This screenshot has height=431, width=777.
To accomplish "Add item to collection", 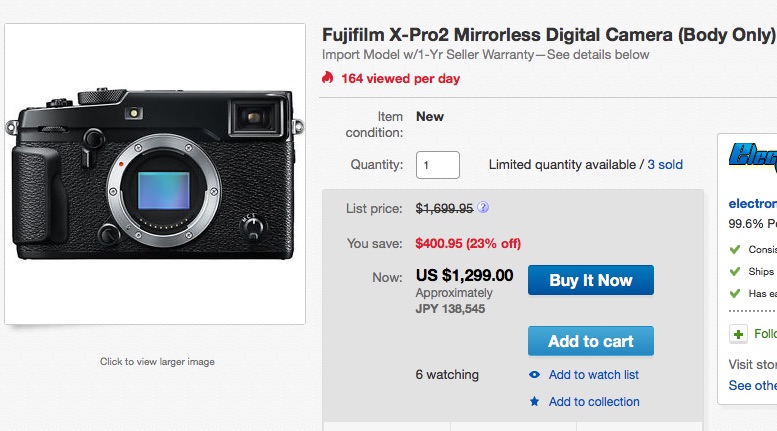I will [594, 401].
